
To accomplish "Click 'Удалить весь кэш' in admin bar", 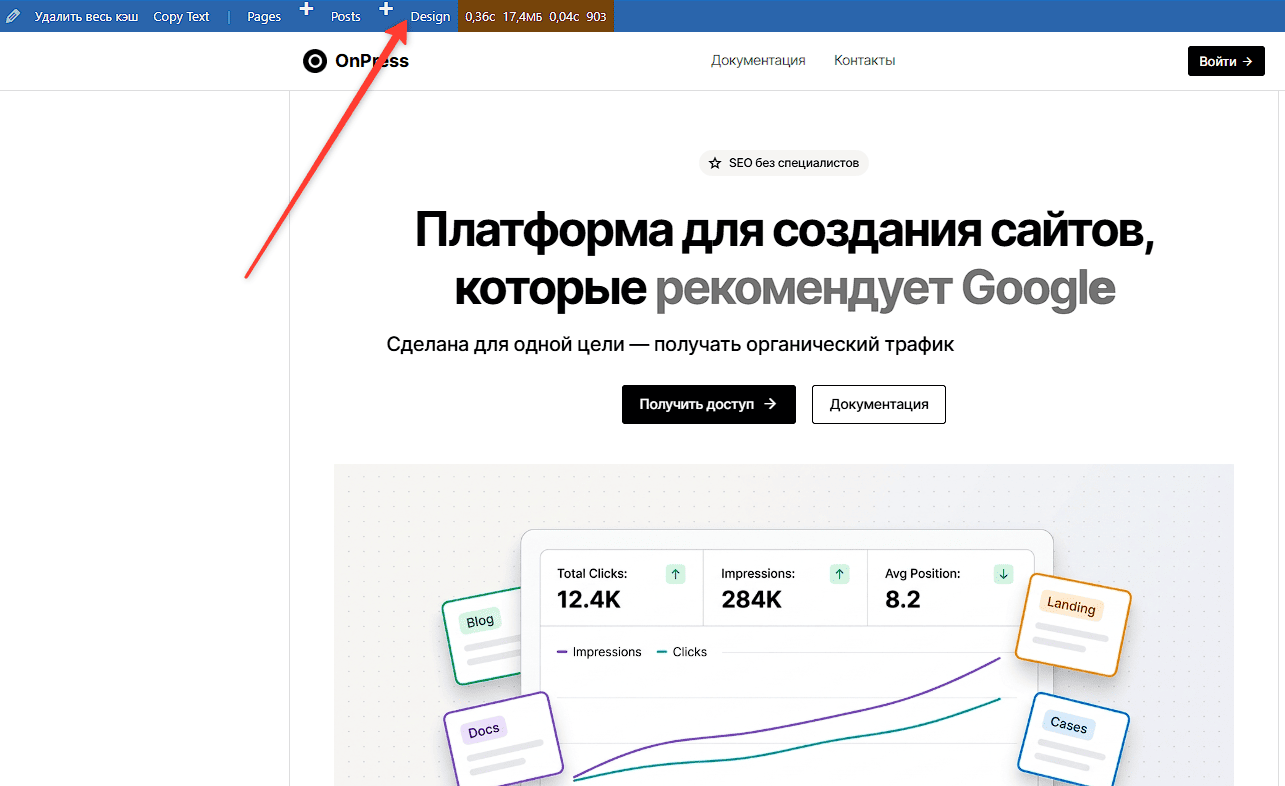I will pos(87,17).
